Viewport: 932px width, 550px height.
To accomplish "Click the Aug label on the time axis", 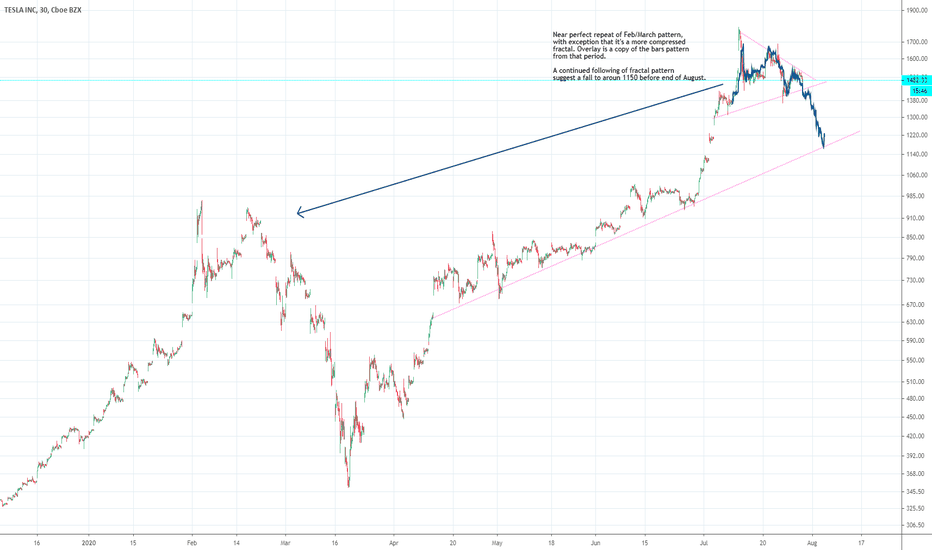I will 813,543.
